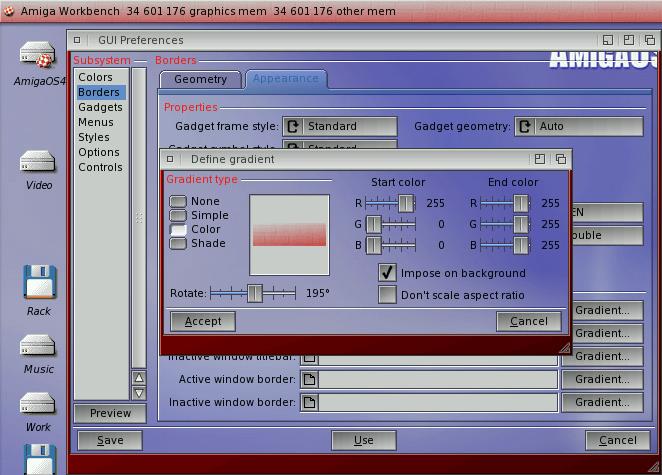Click the Define gradient resize gadget
The image size is (662, 475).
point(564,347)
